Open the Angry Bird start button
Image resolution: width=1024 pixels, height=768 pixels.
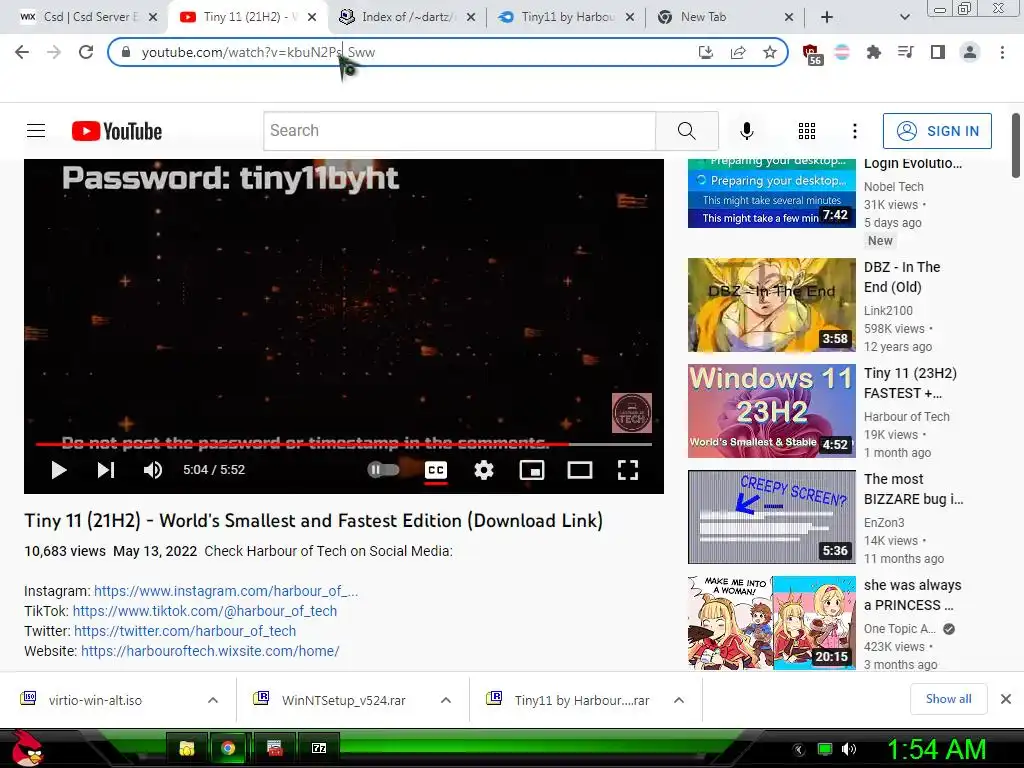(27, 748)
